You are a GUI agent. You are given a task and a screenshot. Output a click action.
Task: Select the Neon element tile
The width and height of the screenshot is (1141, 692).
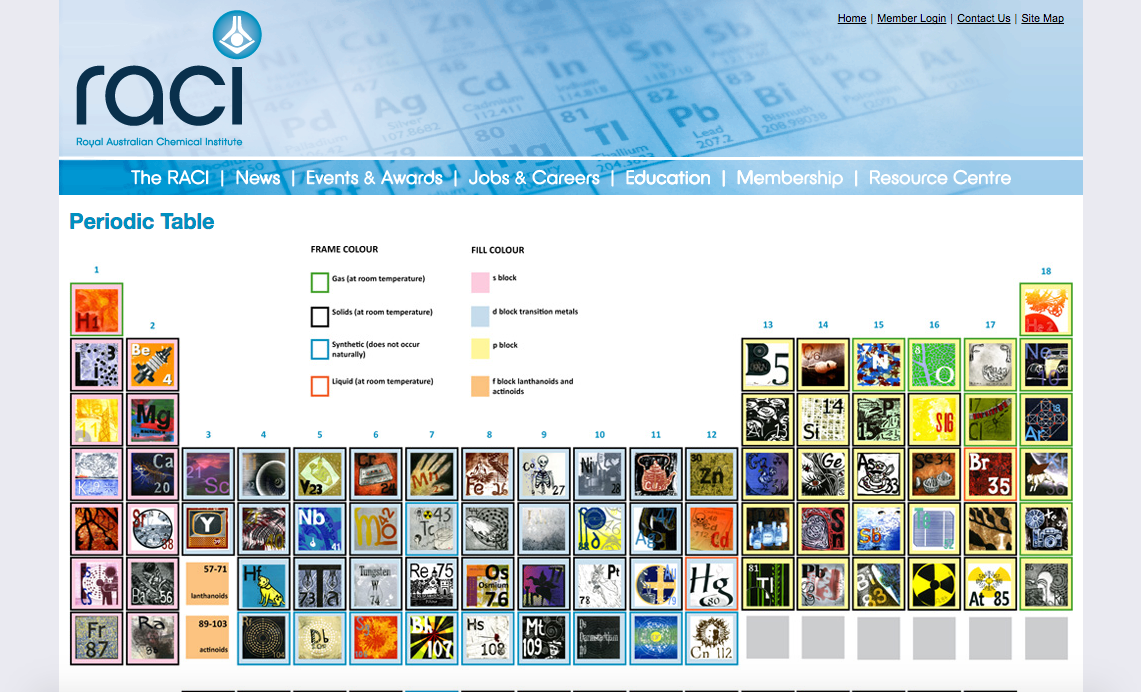[1046, 364]
